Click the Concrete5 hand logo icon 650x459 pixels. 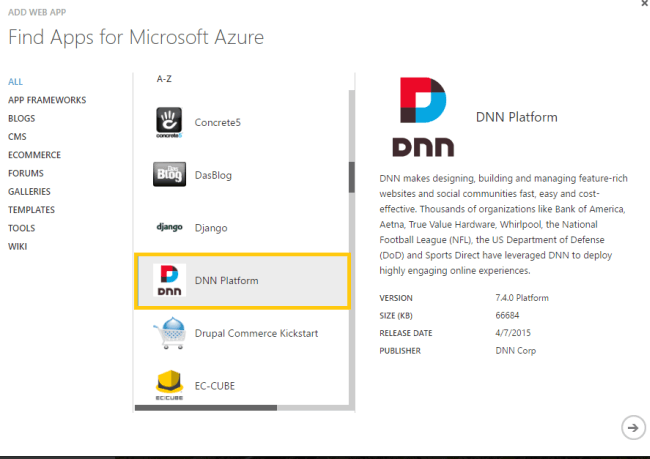point(169,122)
